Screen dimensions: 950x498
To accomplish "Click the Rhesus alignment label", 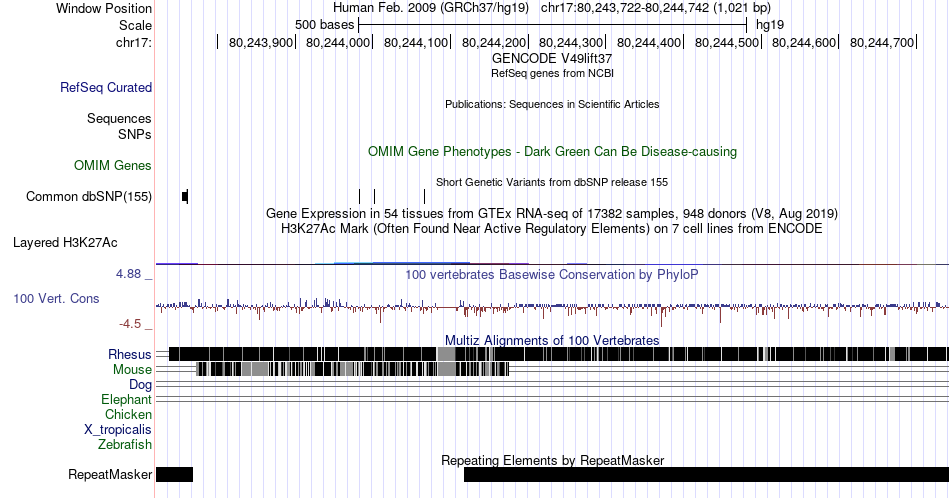I will (130, 354).
